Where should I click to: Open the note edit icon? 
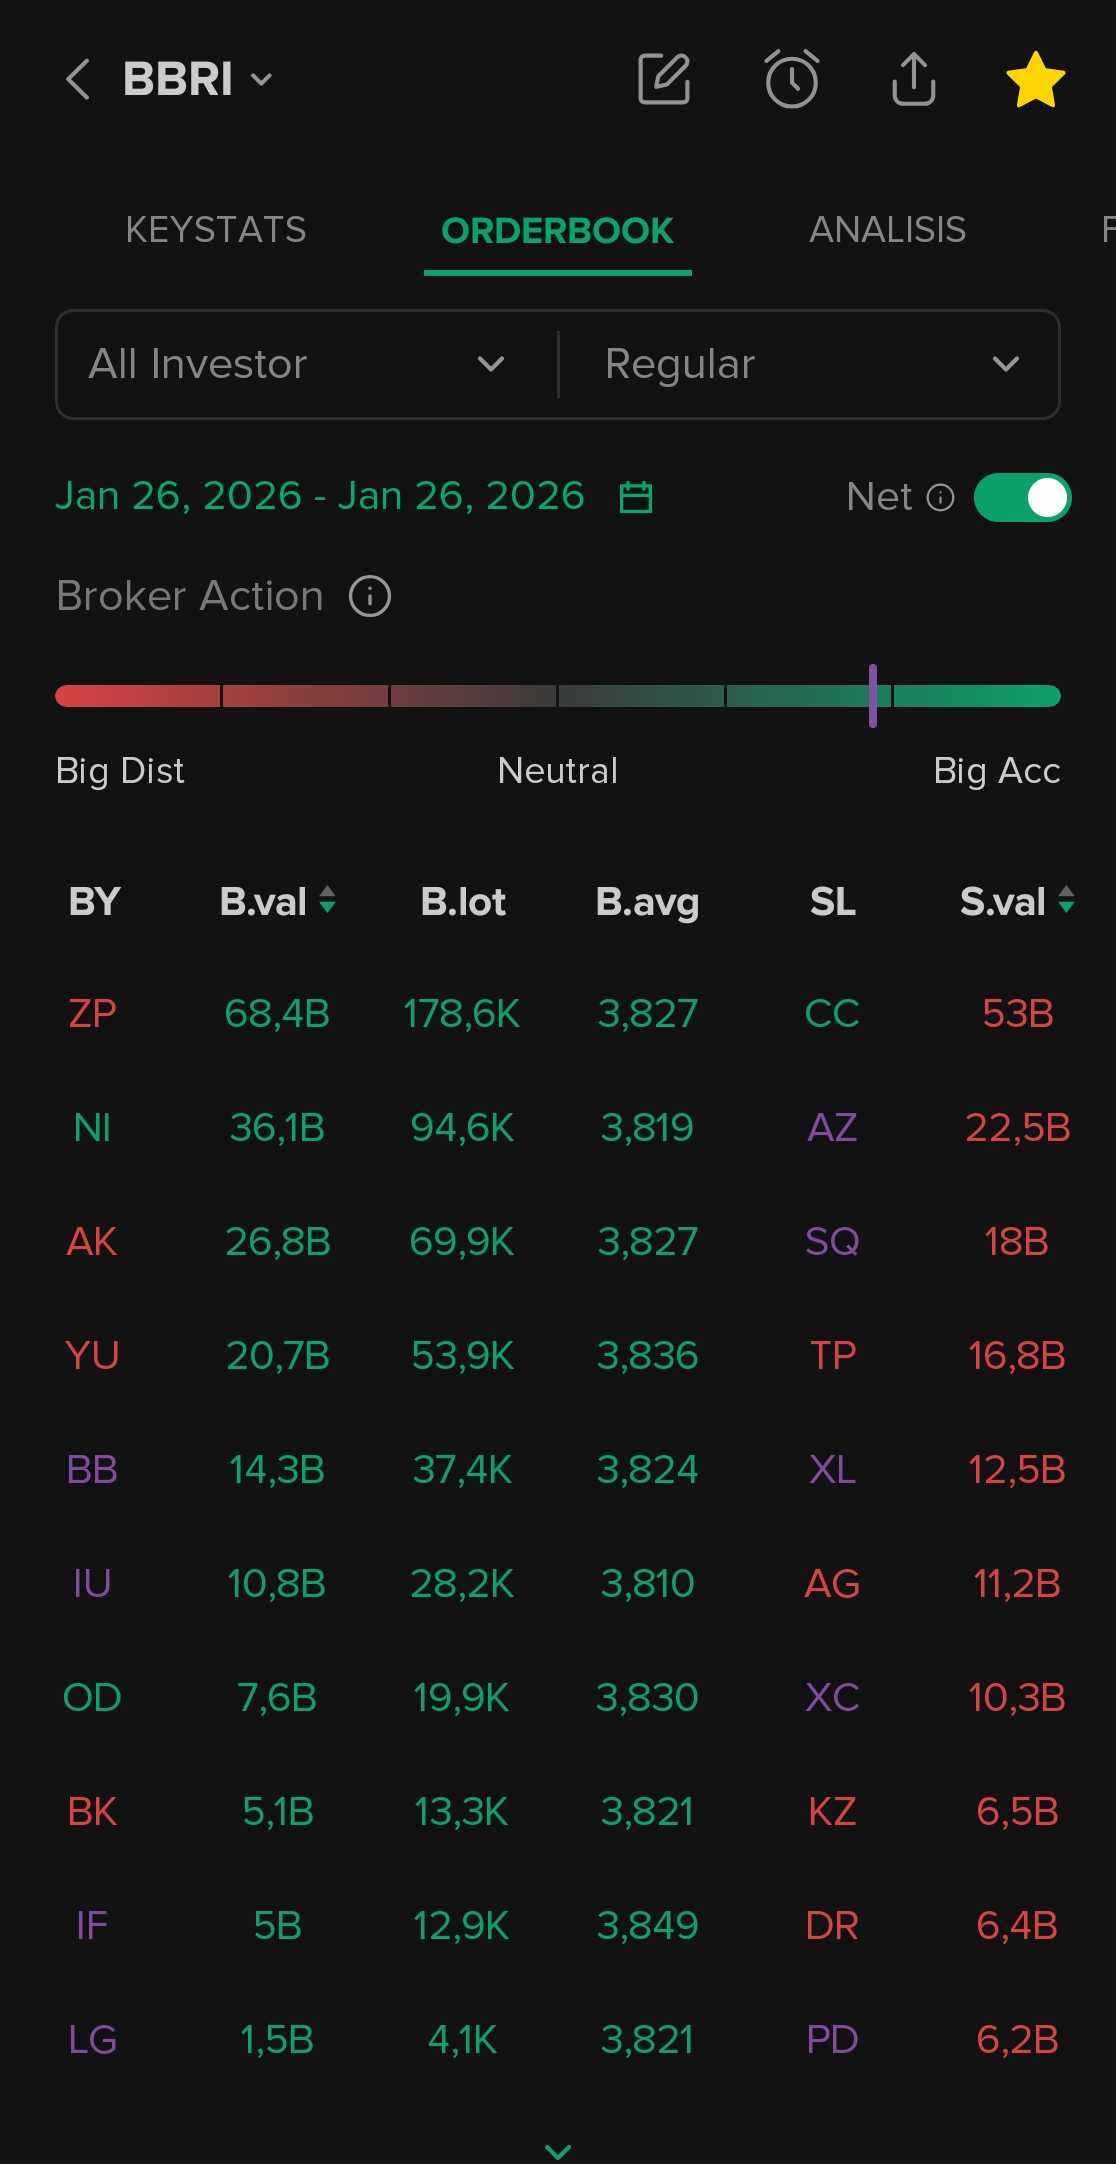pyautogui.click(x=664, y=79)
